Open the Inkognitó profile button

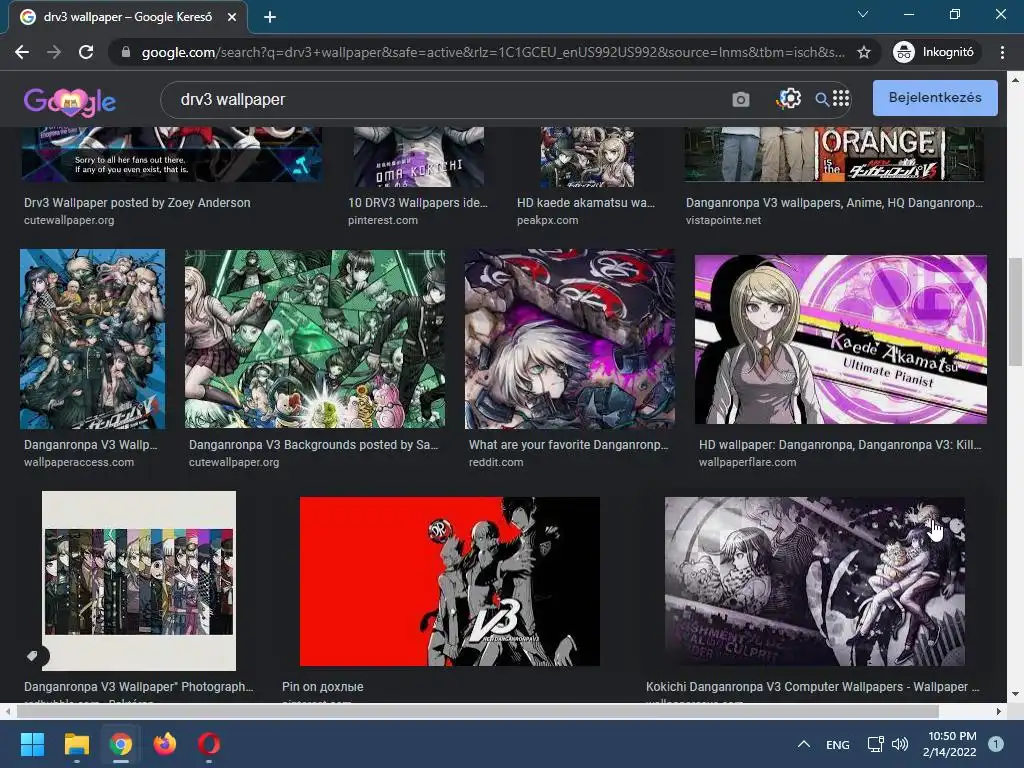click(934, 52)
